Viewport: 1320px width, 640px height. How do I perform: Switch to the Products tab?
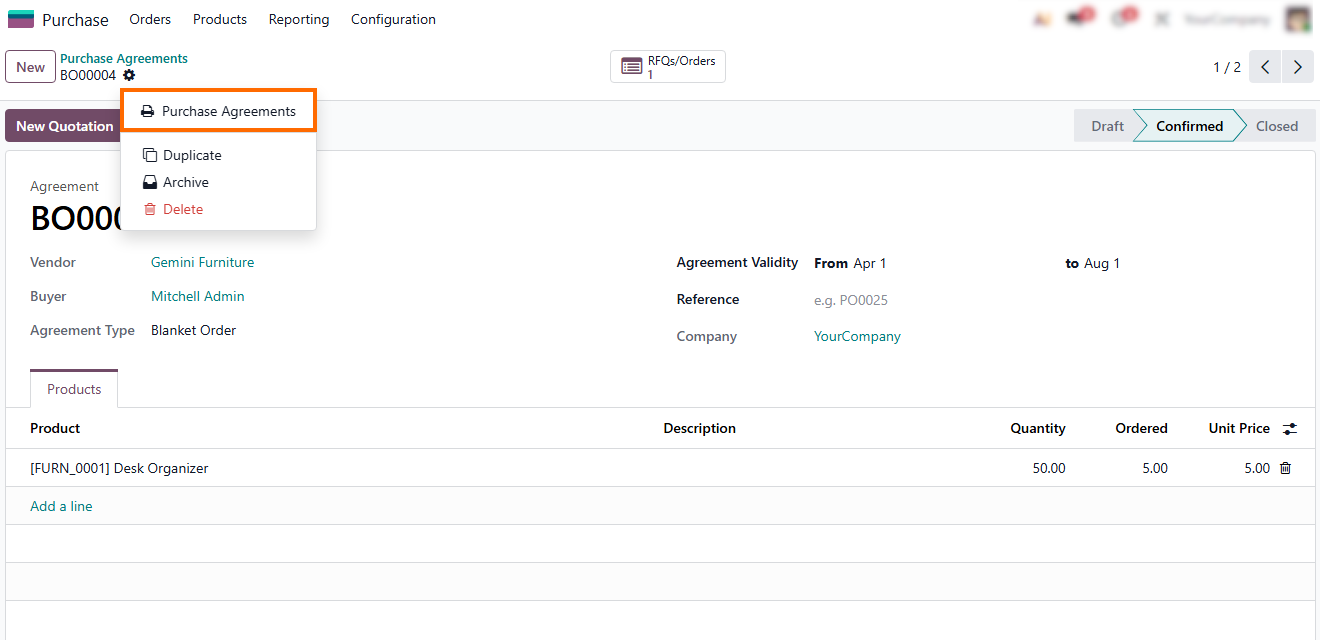(74, 389)
